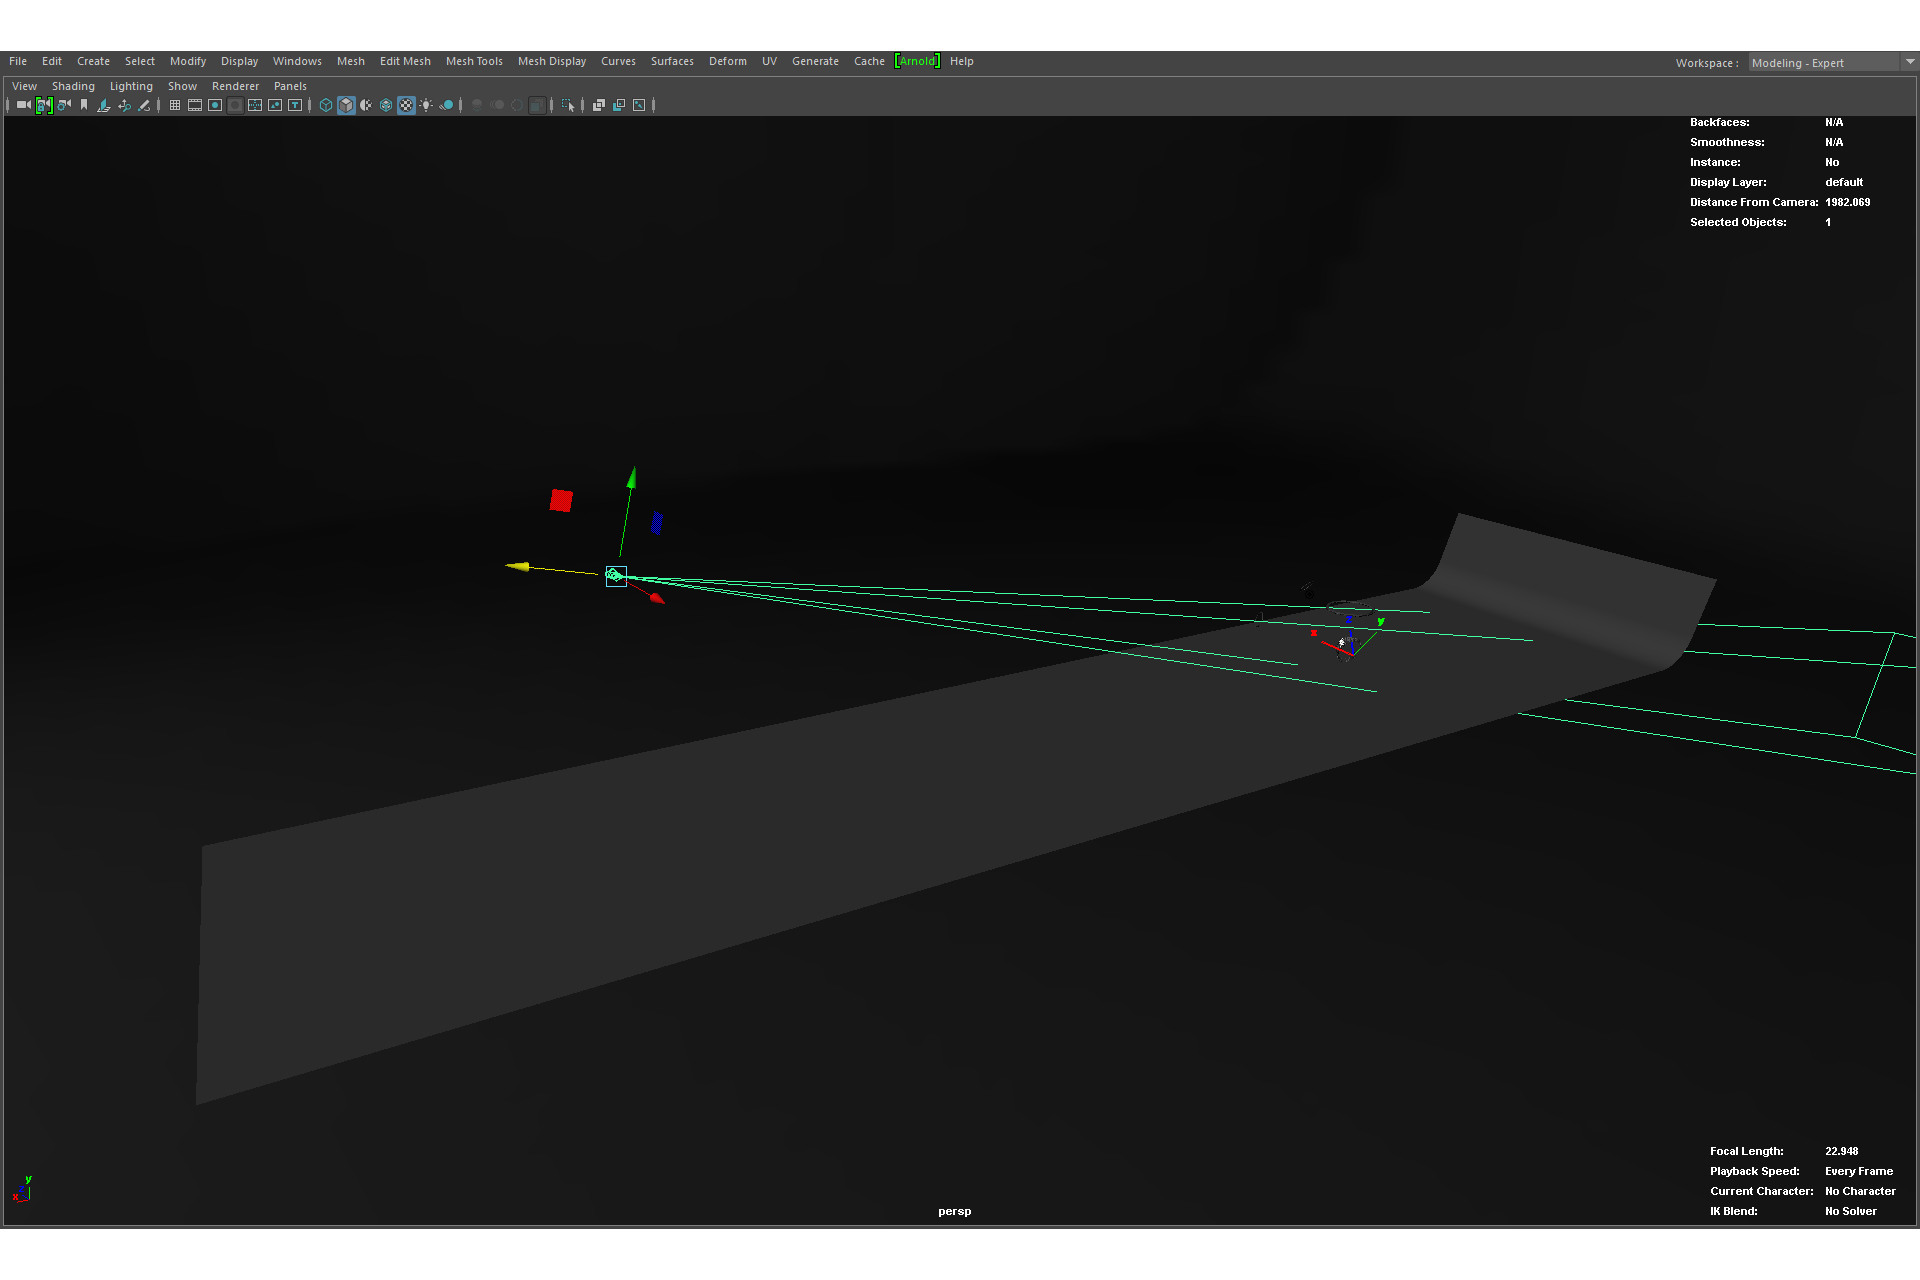1920x1280 pixels.
Task: Open the Renderer panel menu
Action: (x=235, y=86)
